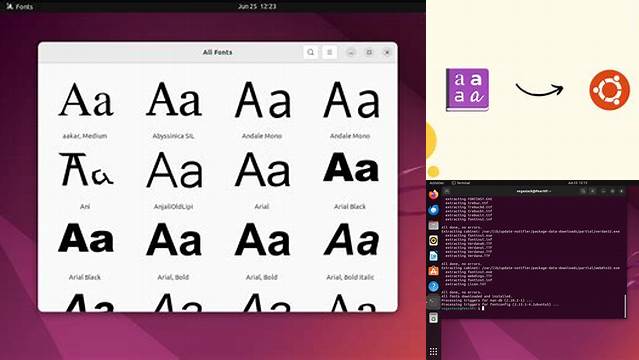The height and width of the screenshot is (360, 639).
Task: Open Ubuntu Software from the dock
Action: point(434,271)
